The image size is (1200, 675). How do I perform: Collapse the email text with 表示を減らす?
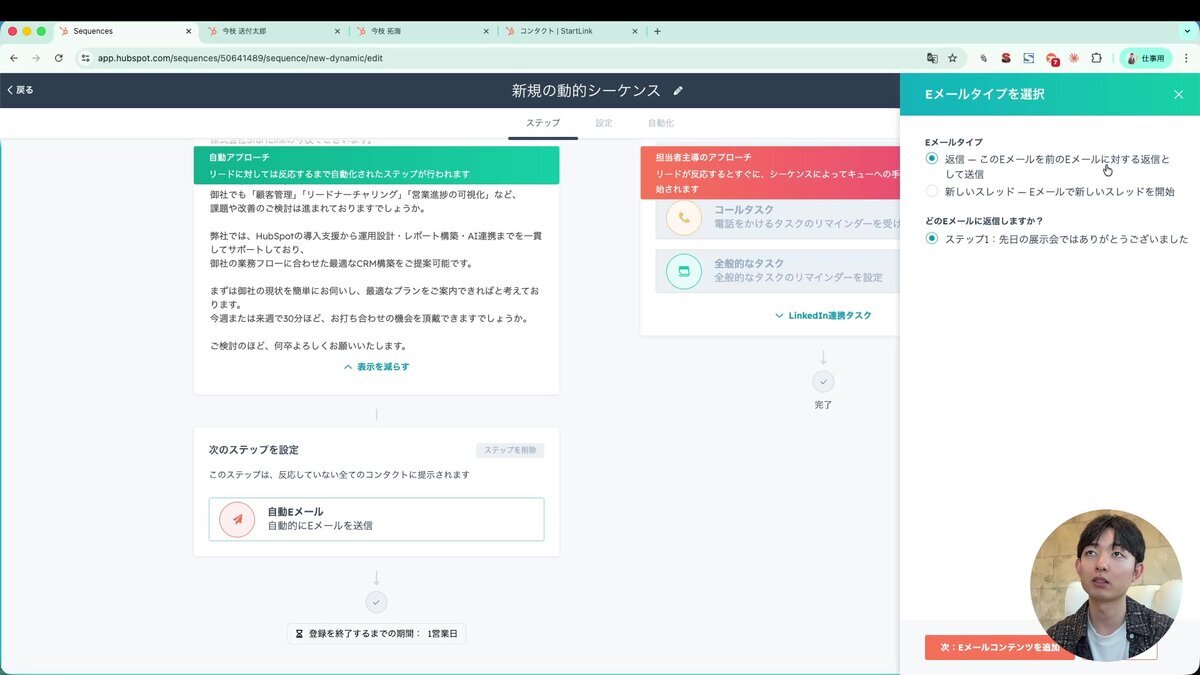(x=376, y=366)
